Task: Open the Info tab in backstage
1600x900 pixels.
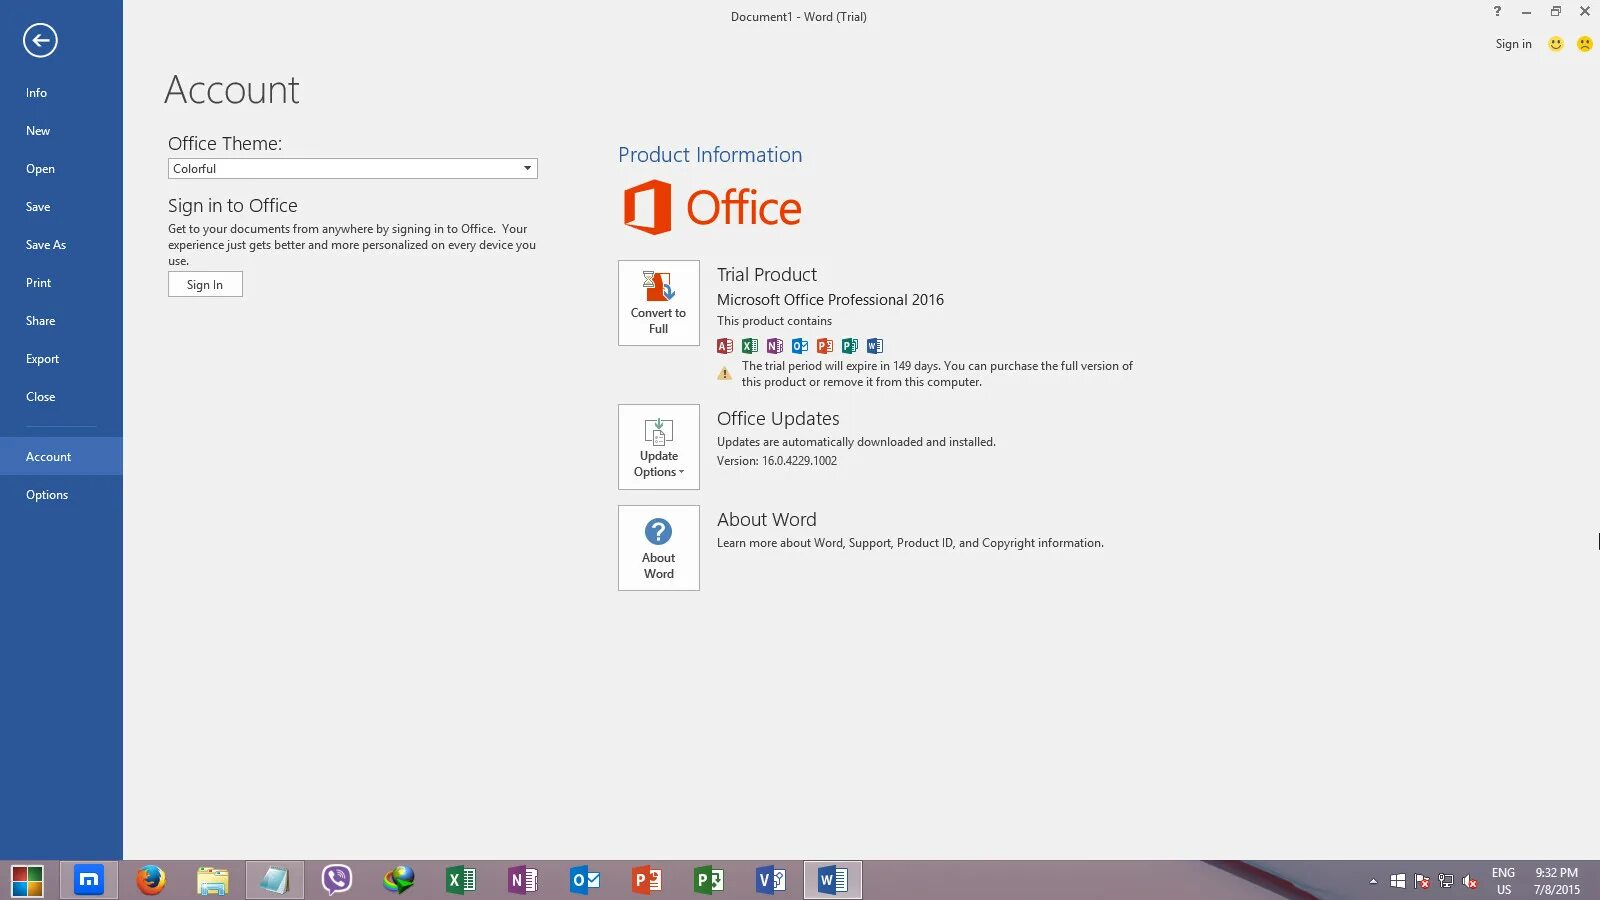Action: tap(61, 93)
